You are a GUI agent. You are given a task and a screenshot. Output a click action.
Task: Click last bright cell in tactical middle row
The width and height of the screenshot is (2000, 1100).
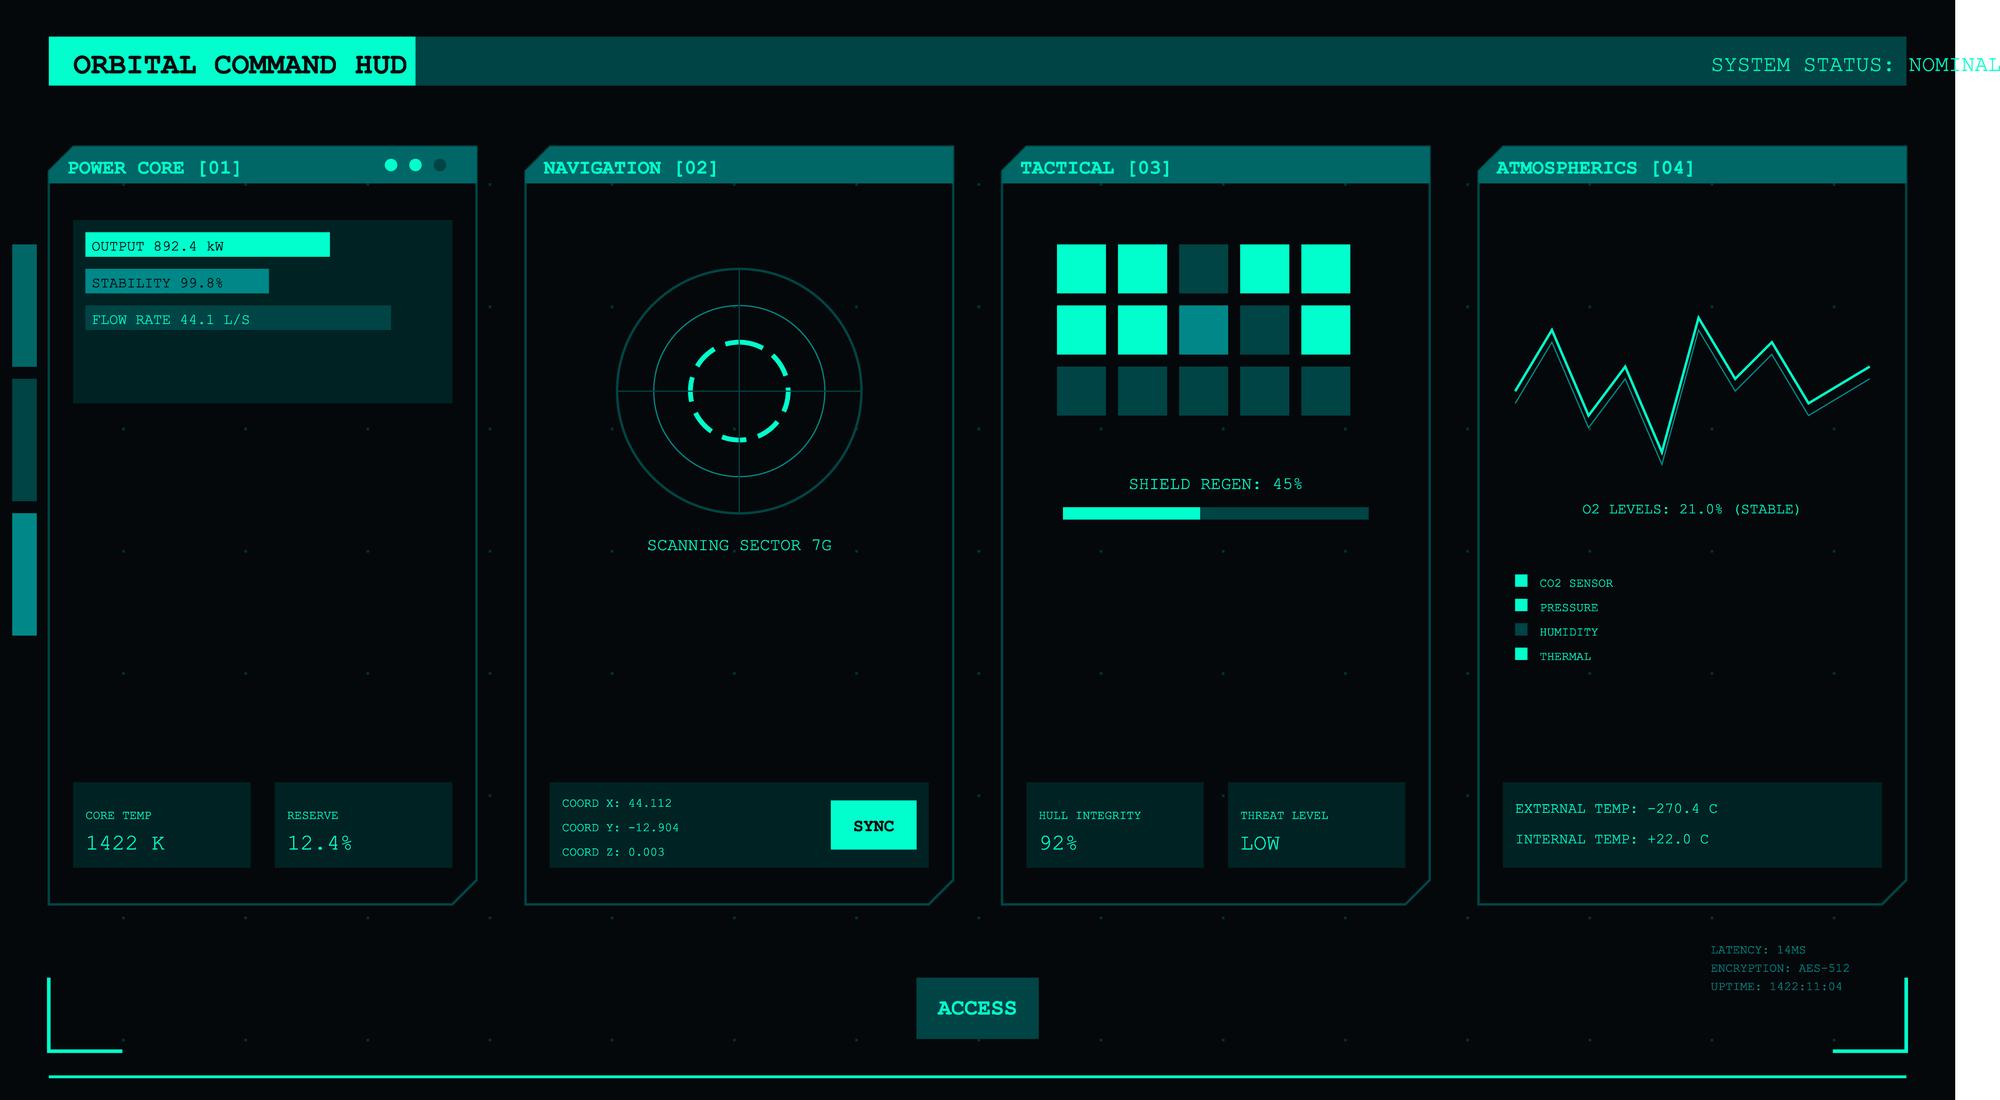(x=1325, y=330)
